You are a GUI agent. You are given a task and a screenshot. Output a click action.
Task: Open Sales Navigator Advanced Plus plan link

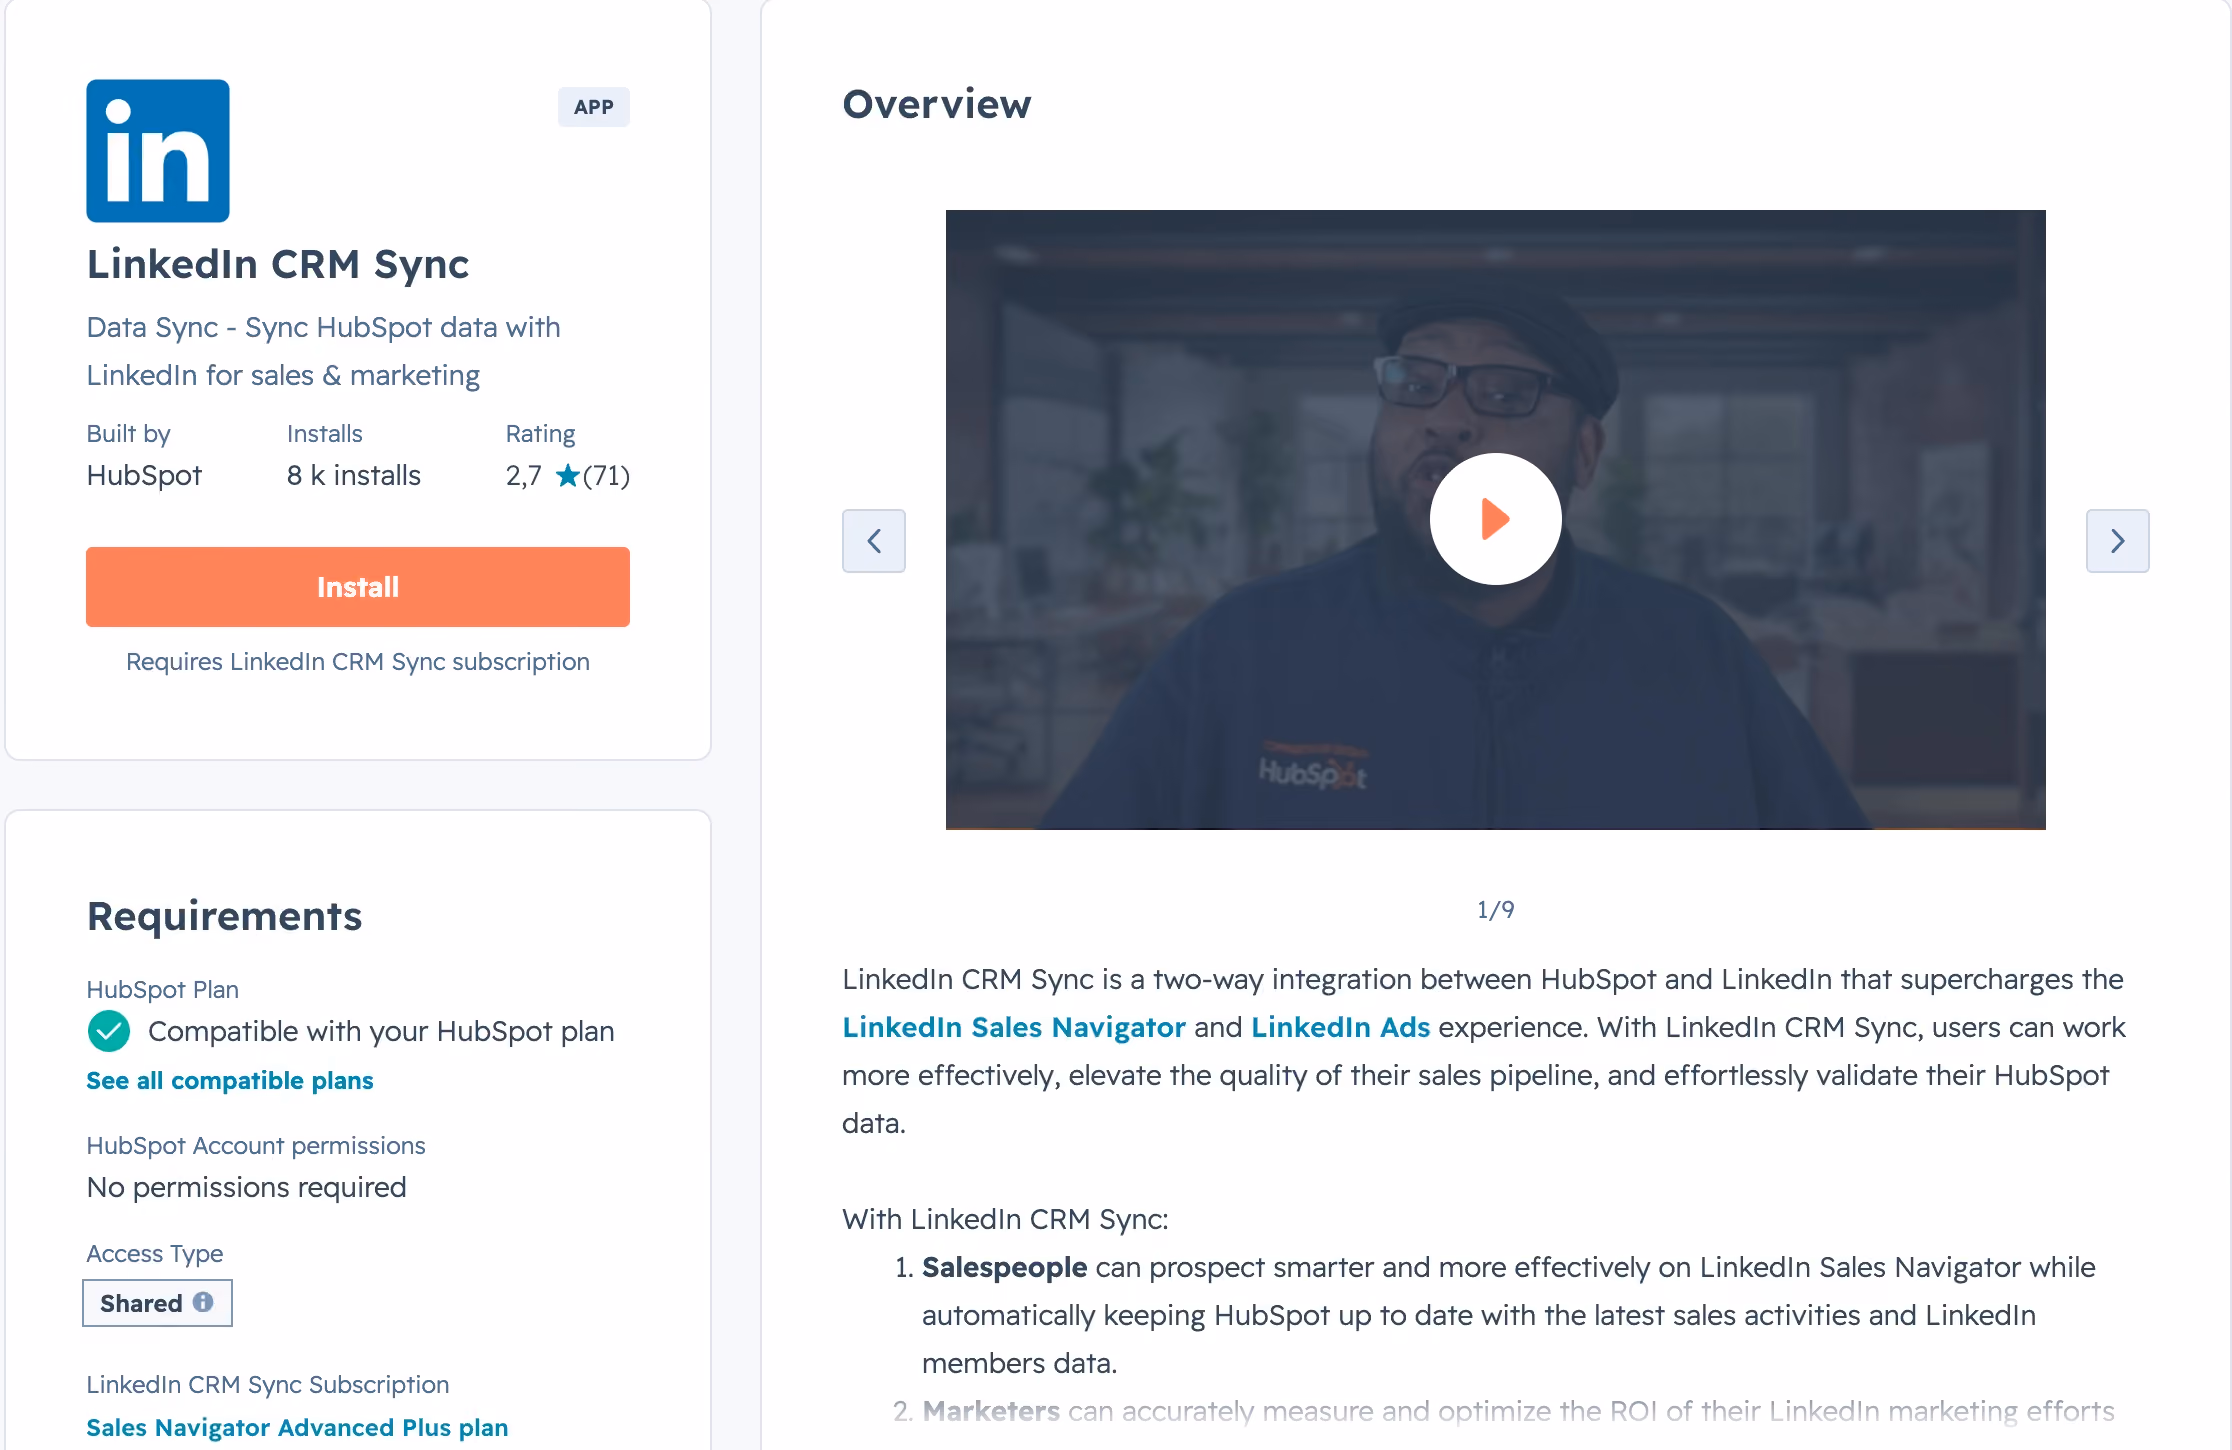coord(297,1428)
